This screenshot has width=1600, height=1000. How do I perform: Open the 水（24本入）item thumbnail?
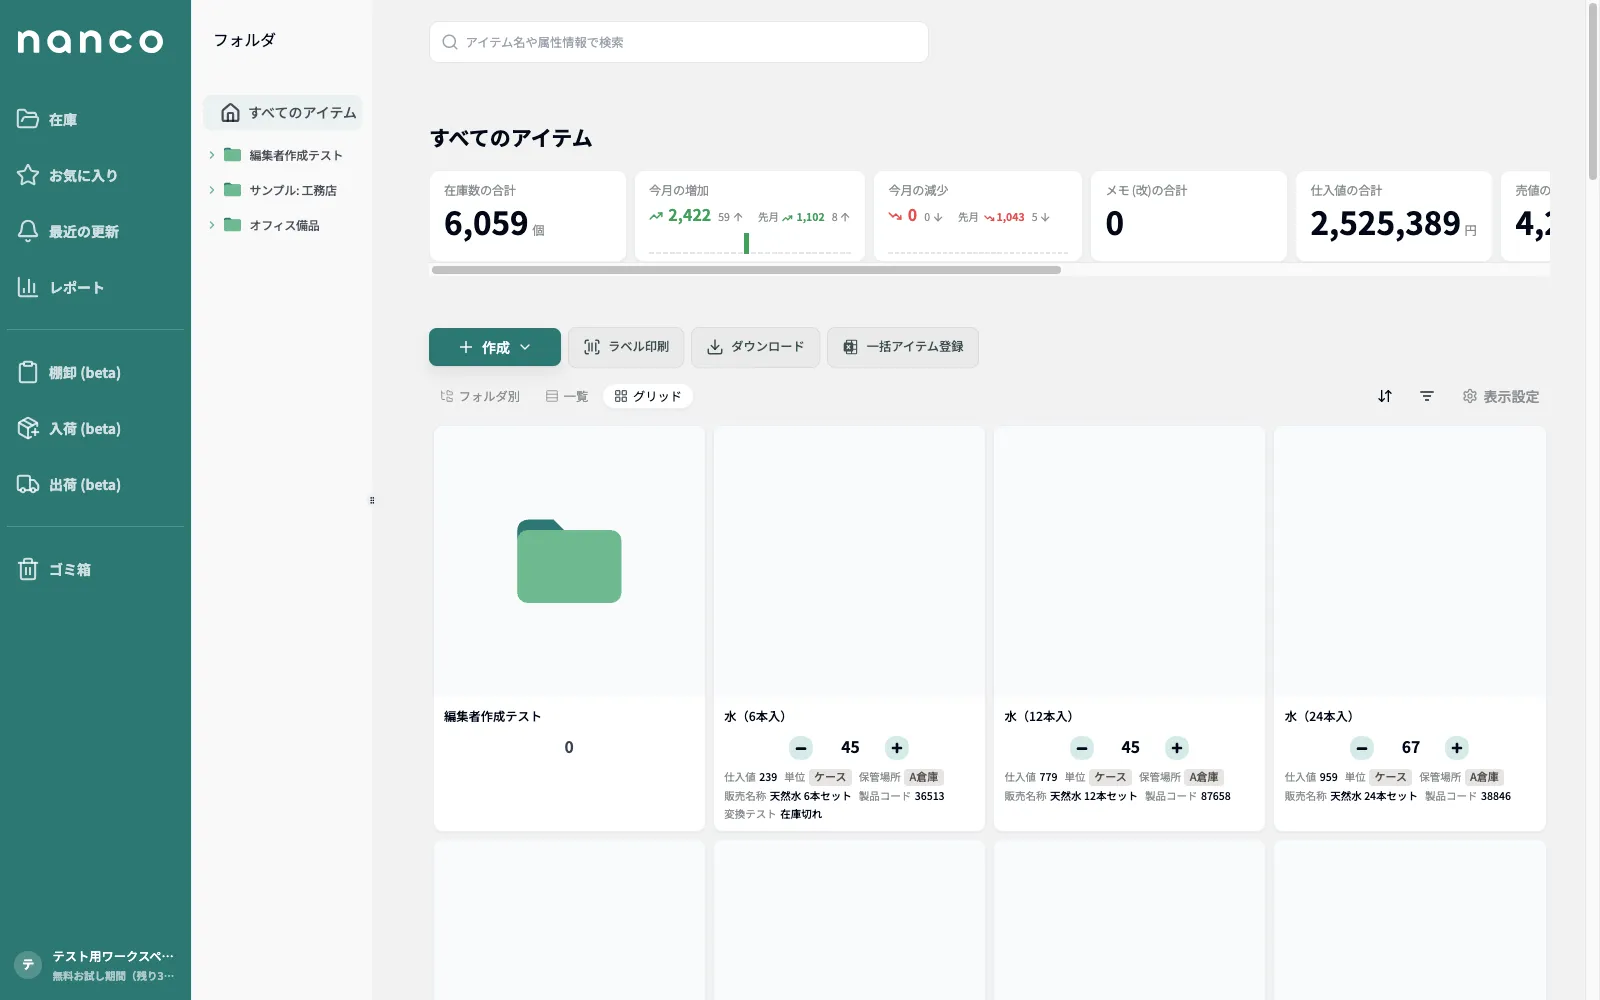(1410, 562)
